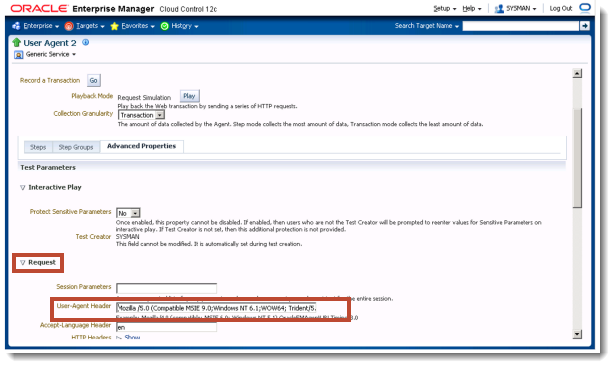Click the Play button
Image resolution: width=615 pixels, height=368 pixels.
189,96
